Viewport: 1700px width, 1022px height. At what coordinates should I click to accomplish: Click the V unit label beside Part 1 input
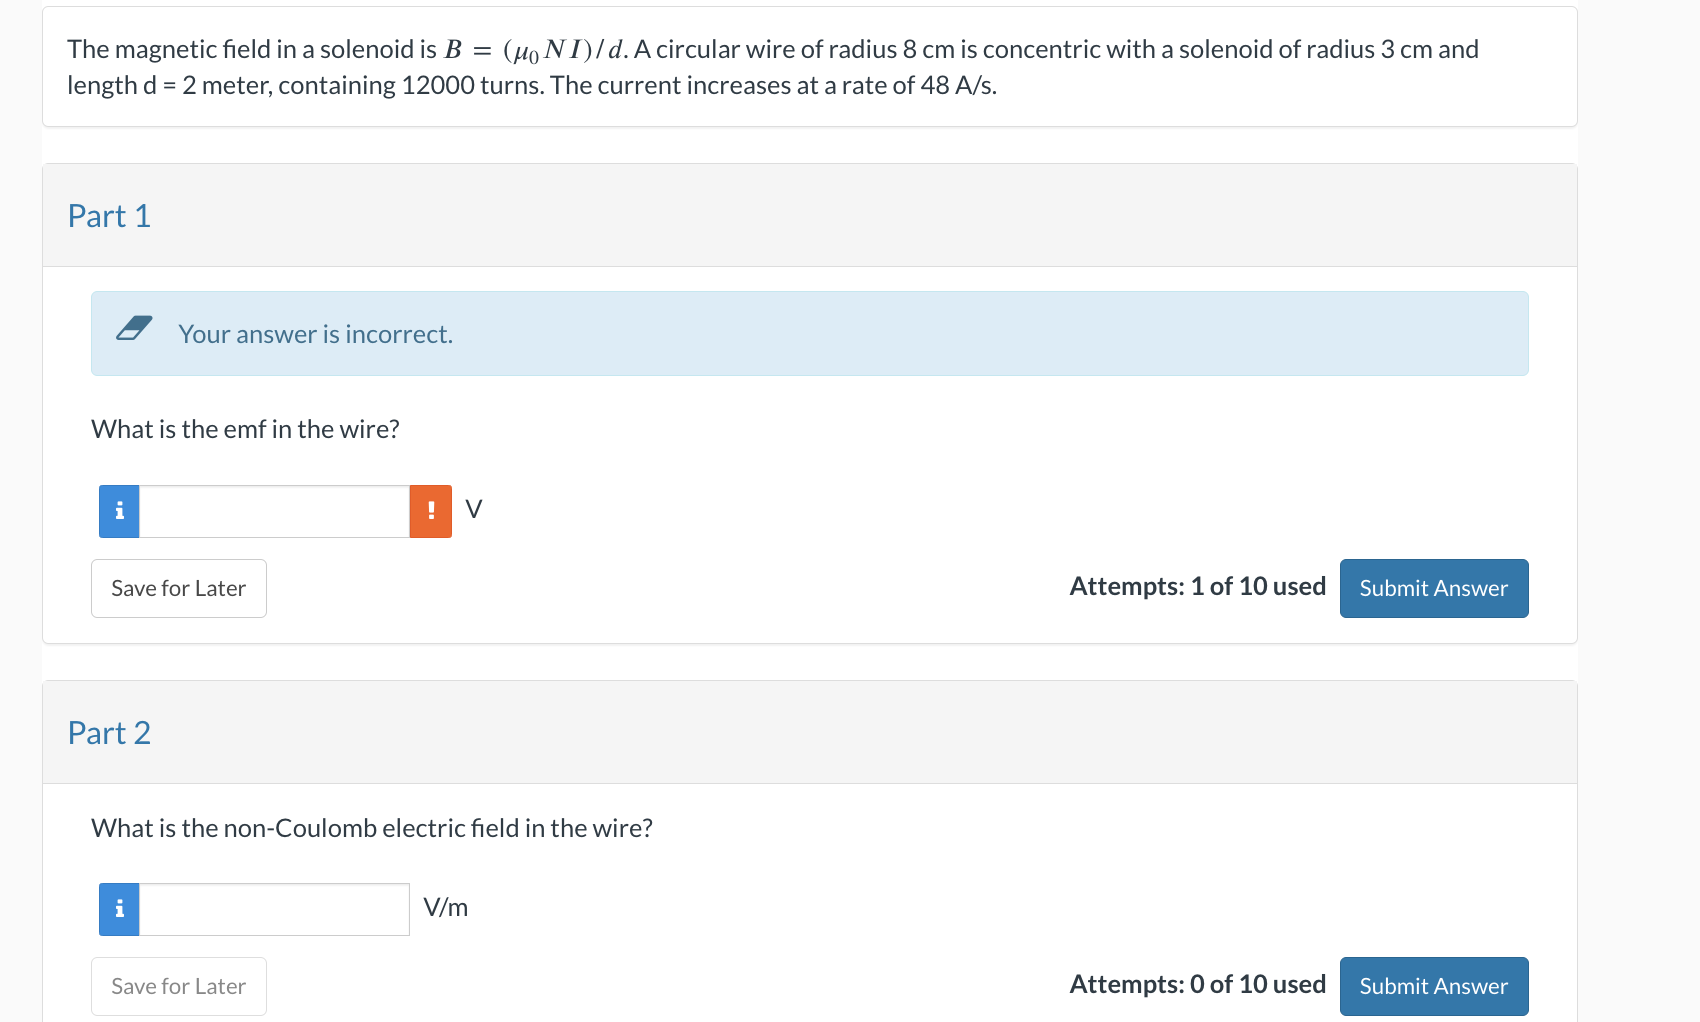473,508
